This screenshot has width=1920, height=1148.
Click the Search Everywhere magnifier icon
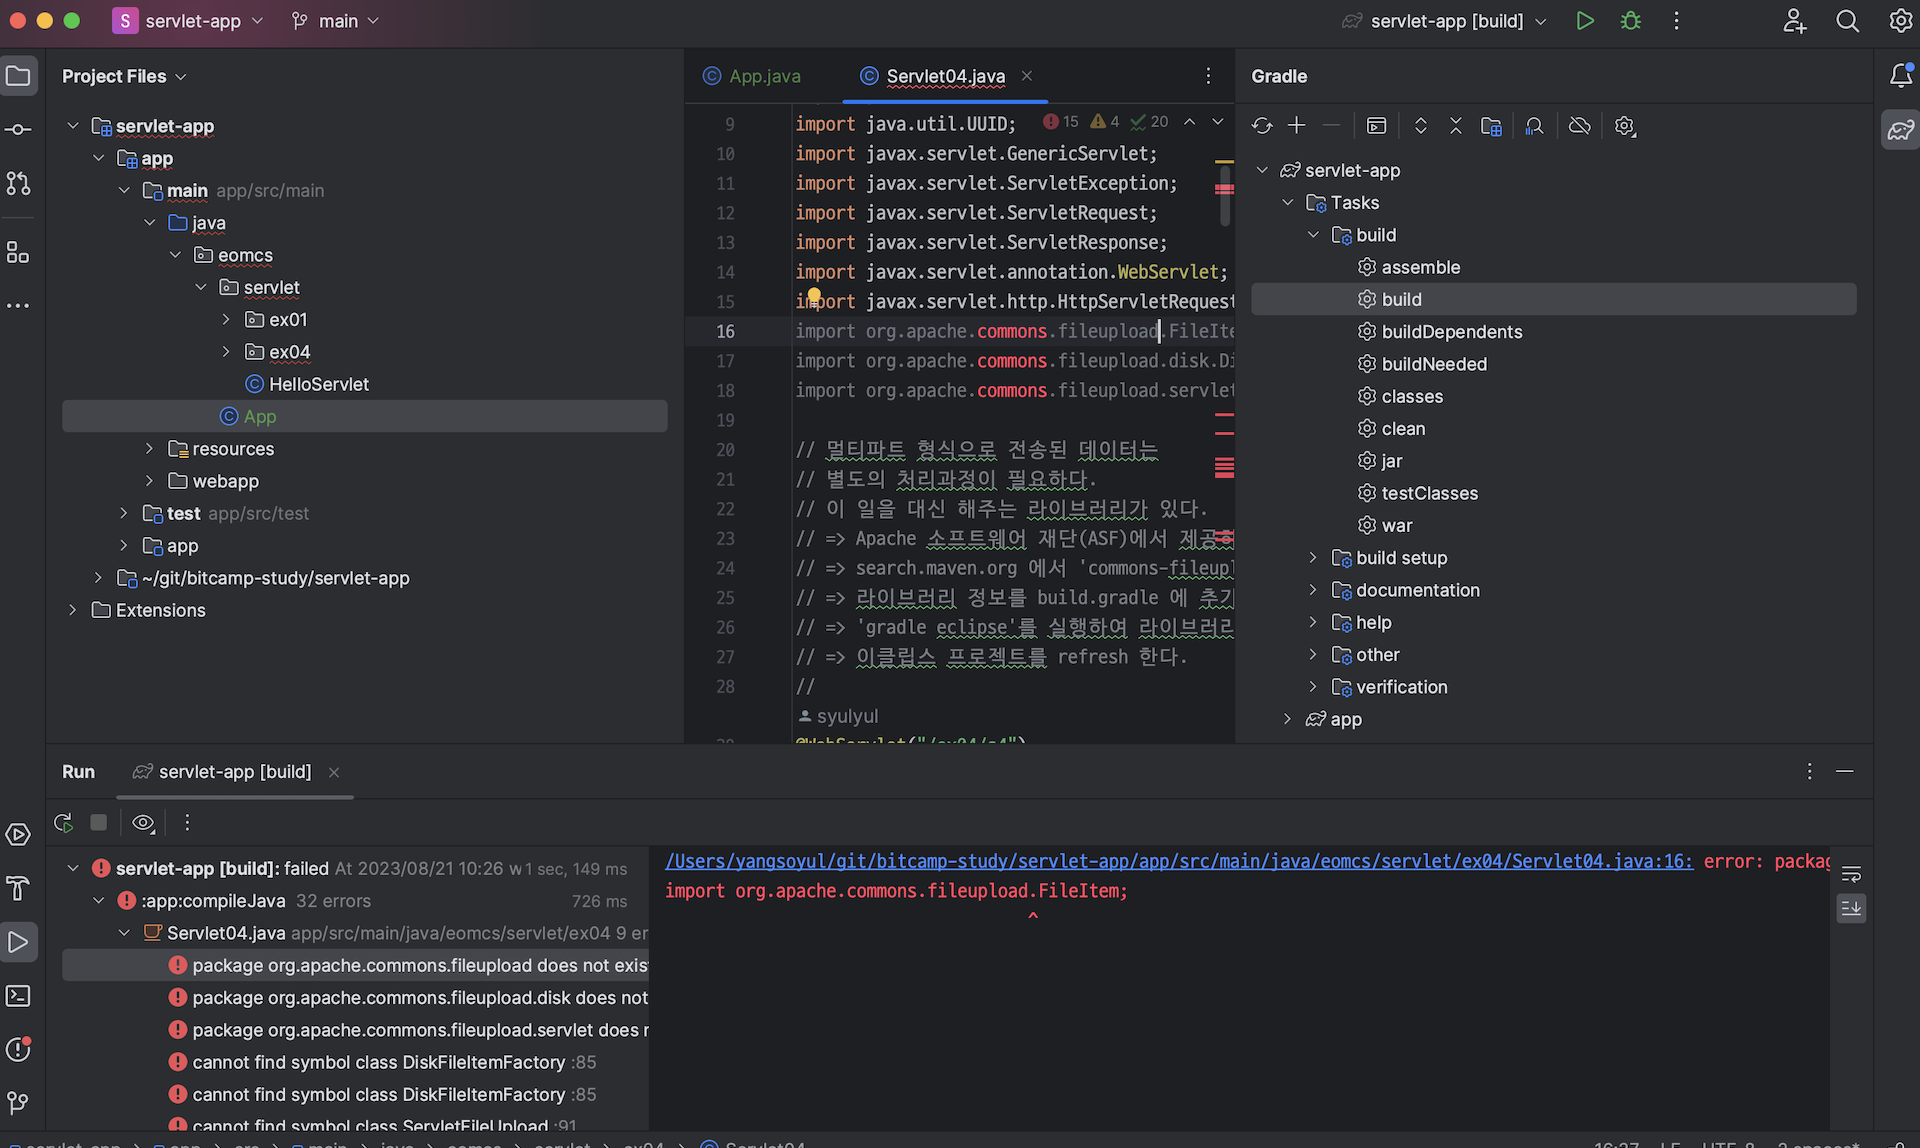pos(1847,21)
